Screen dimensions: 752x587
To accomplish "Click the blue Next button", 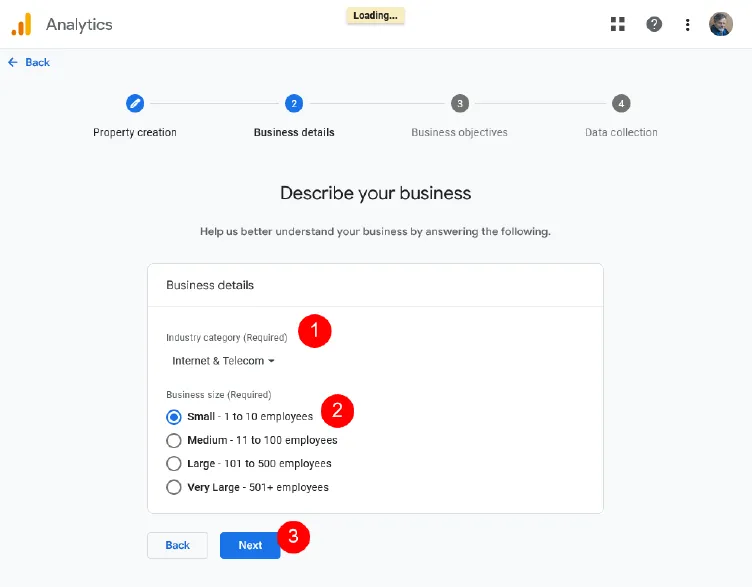I will coord(250,545).
